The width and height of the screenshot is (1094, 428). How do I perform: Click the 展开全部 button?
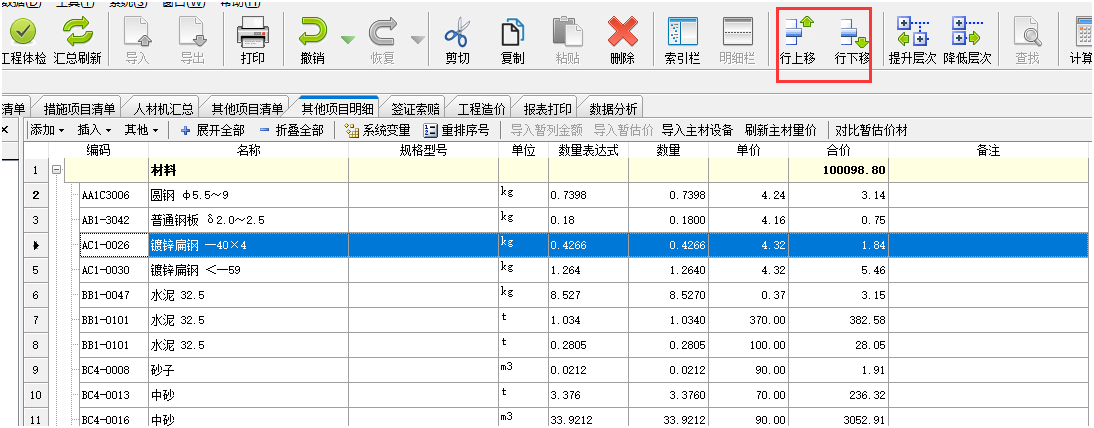tap(212, 130)
